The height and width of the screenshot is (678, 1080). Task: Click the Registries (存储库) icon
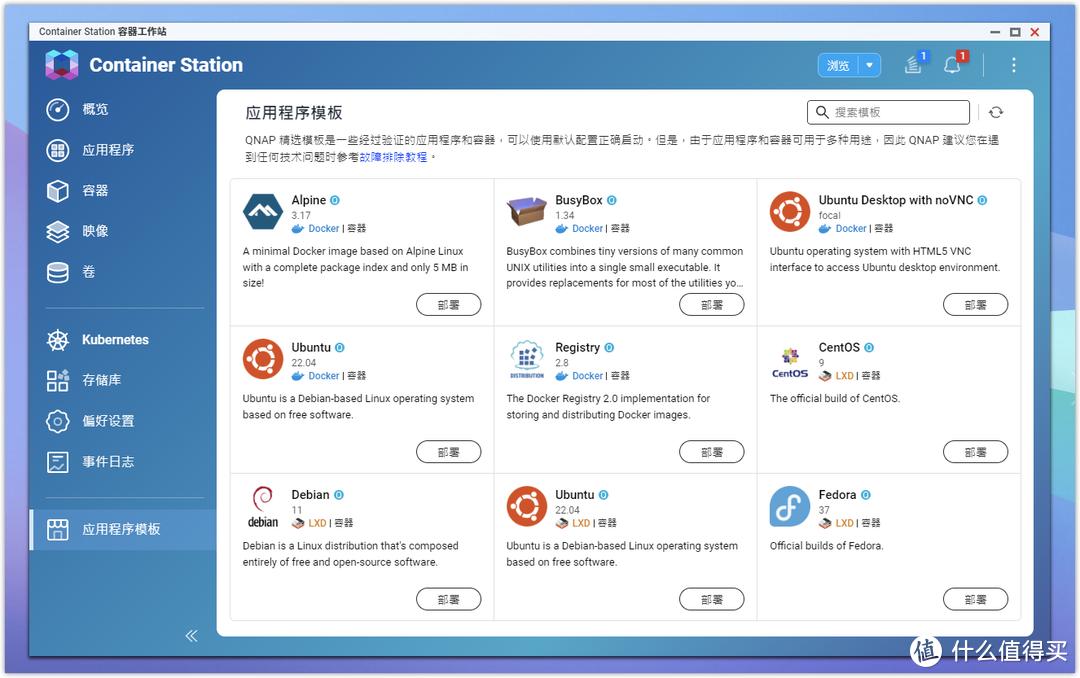tap(58, 380)
